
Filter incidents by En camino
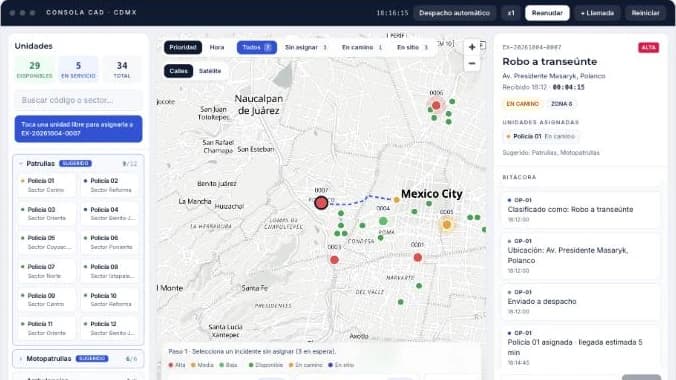point(362,47)
